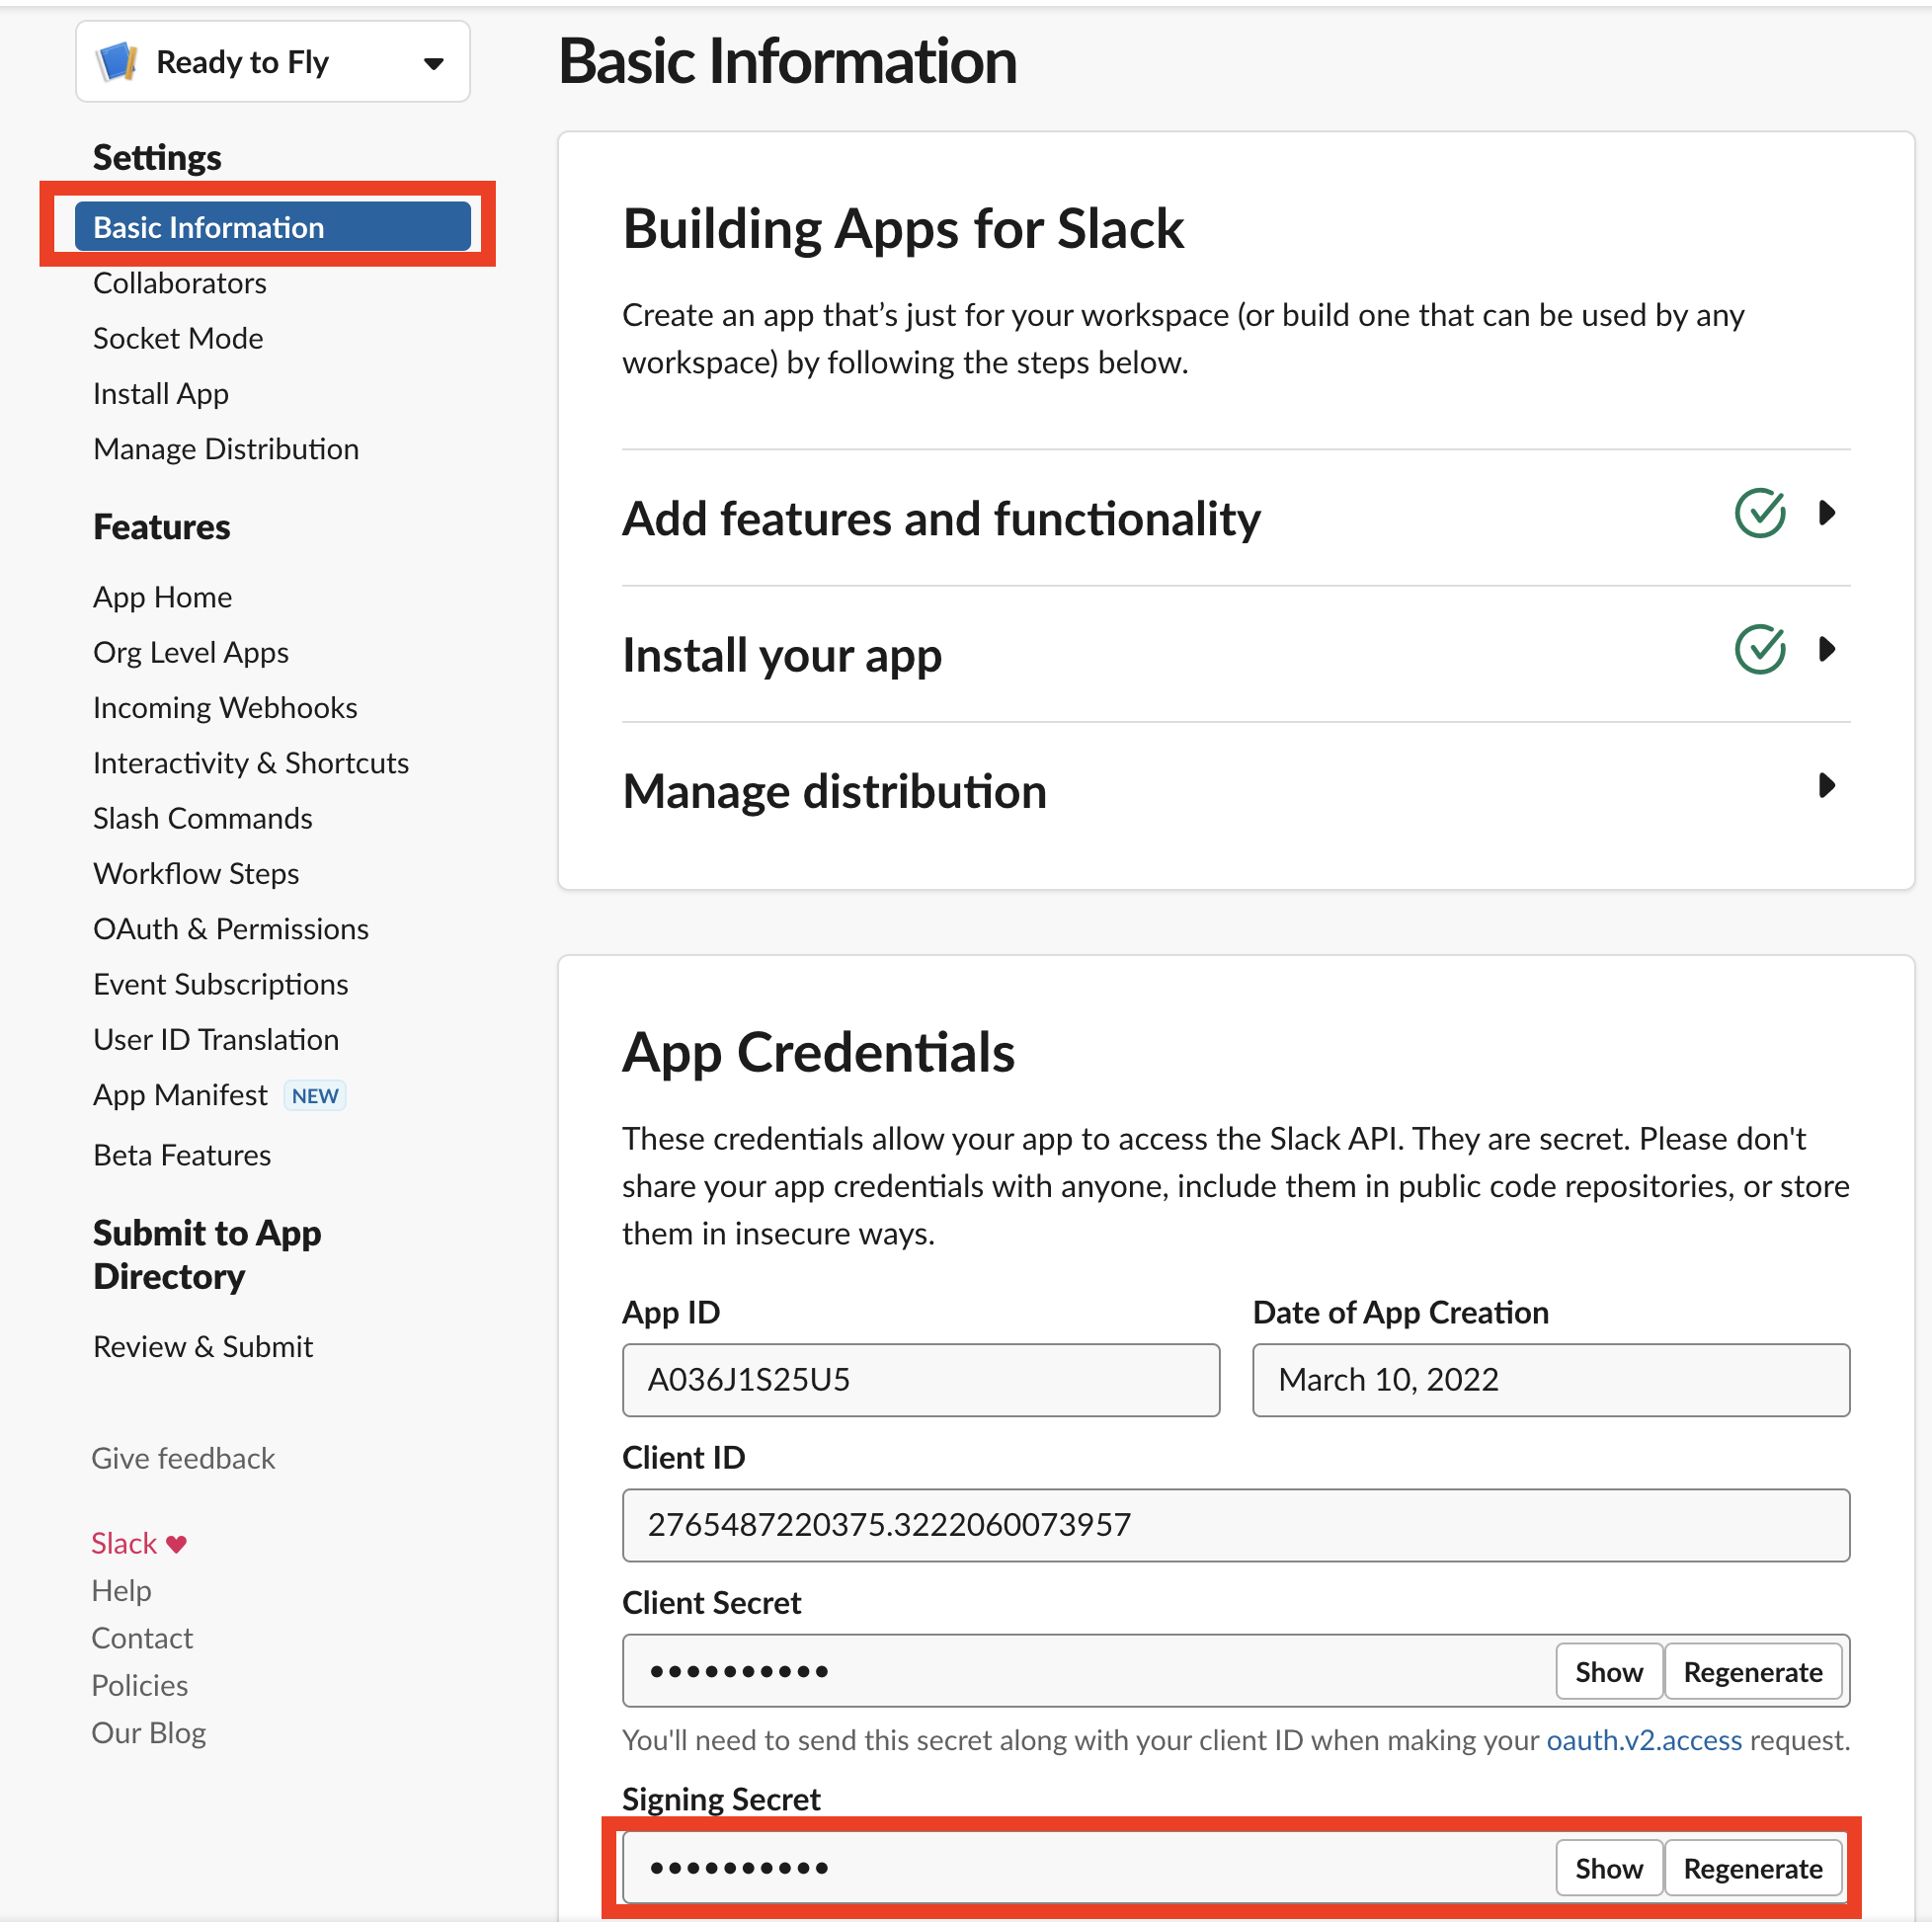Screen dimensions: 1932x1922
Task: Select Socket Mode in the sidebar
Action: point(178,338)
